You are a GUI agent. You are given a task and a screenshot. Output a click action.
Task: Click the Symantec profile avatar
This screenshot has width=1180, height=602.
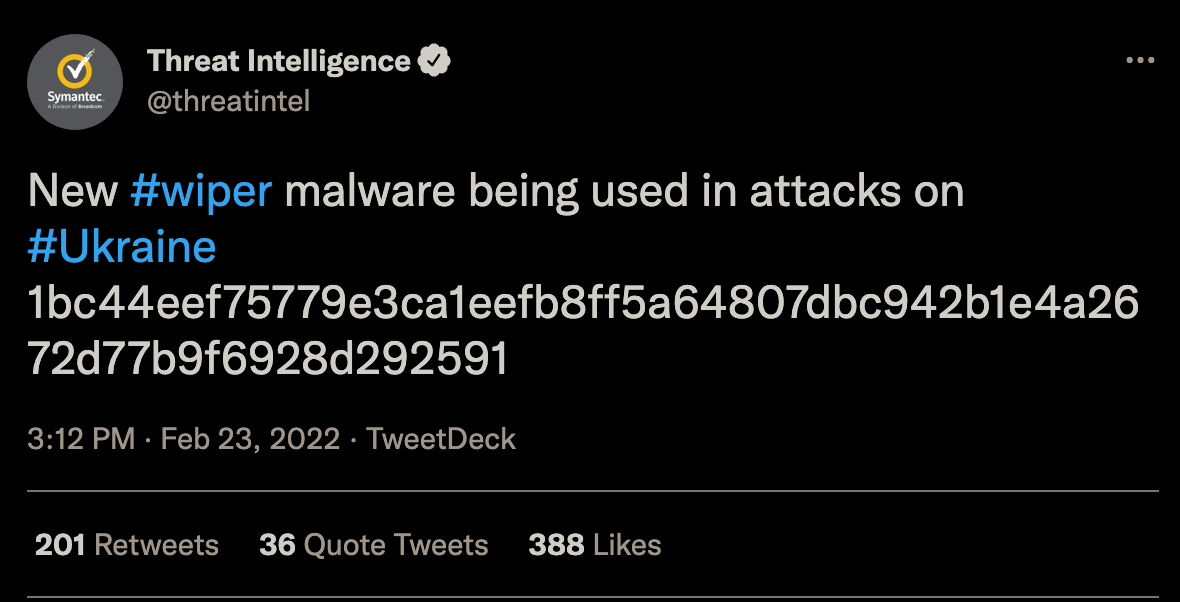tap(75, 81)
